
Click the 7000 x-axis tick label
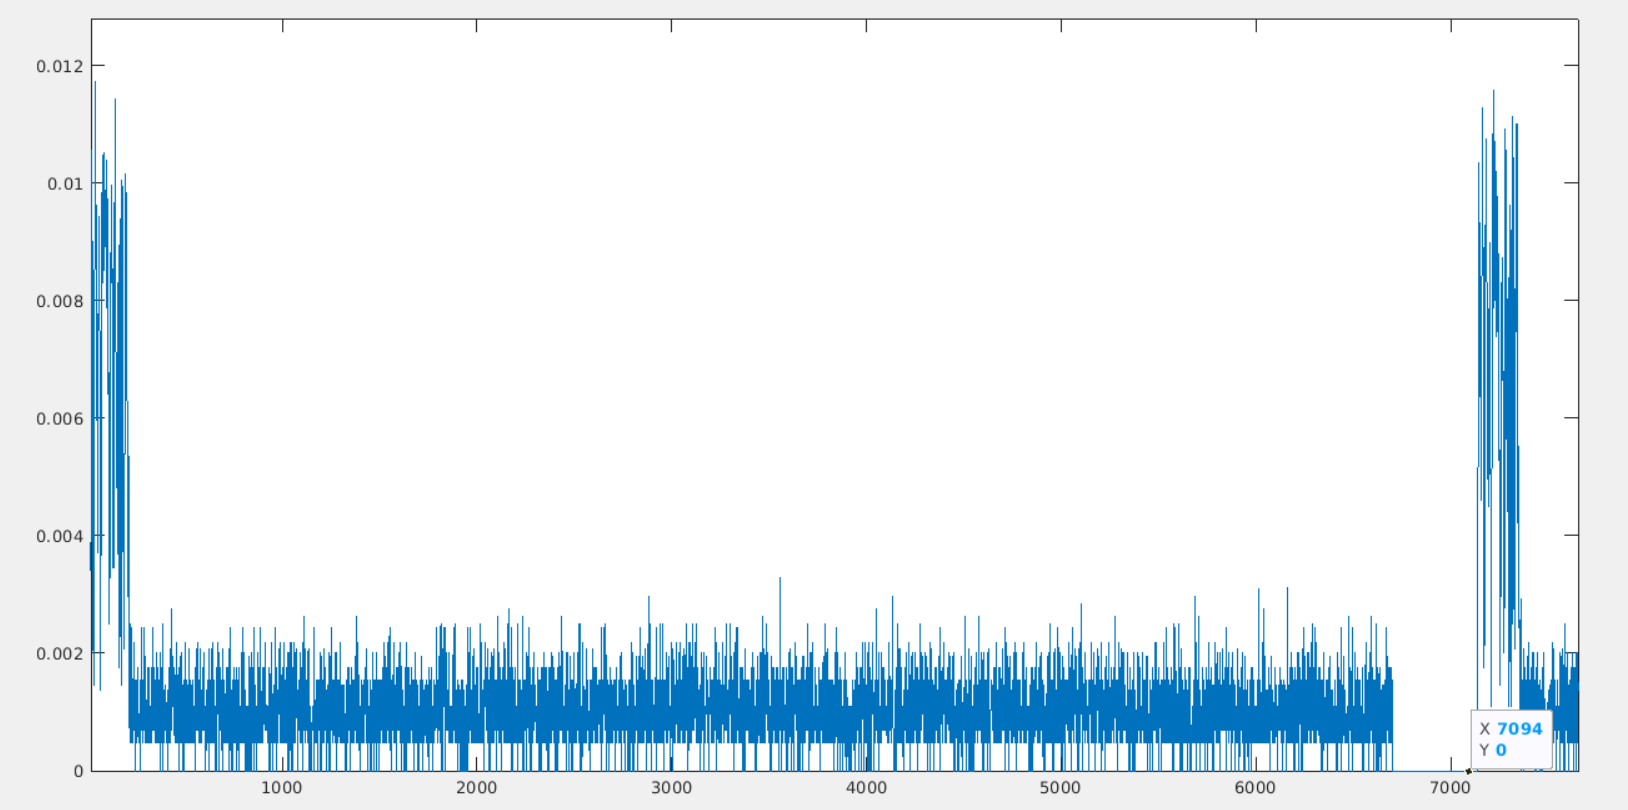point(1450,788)
